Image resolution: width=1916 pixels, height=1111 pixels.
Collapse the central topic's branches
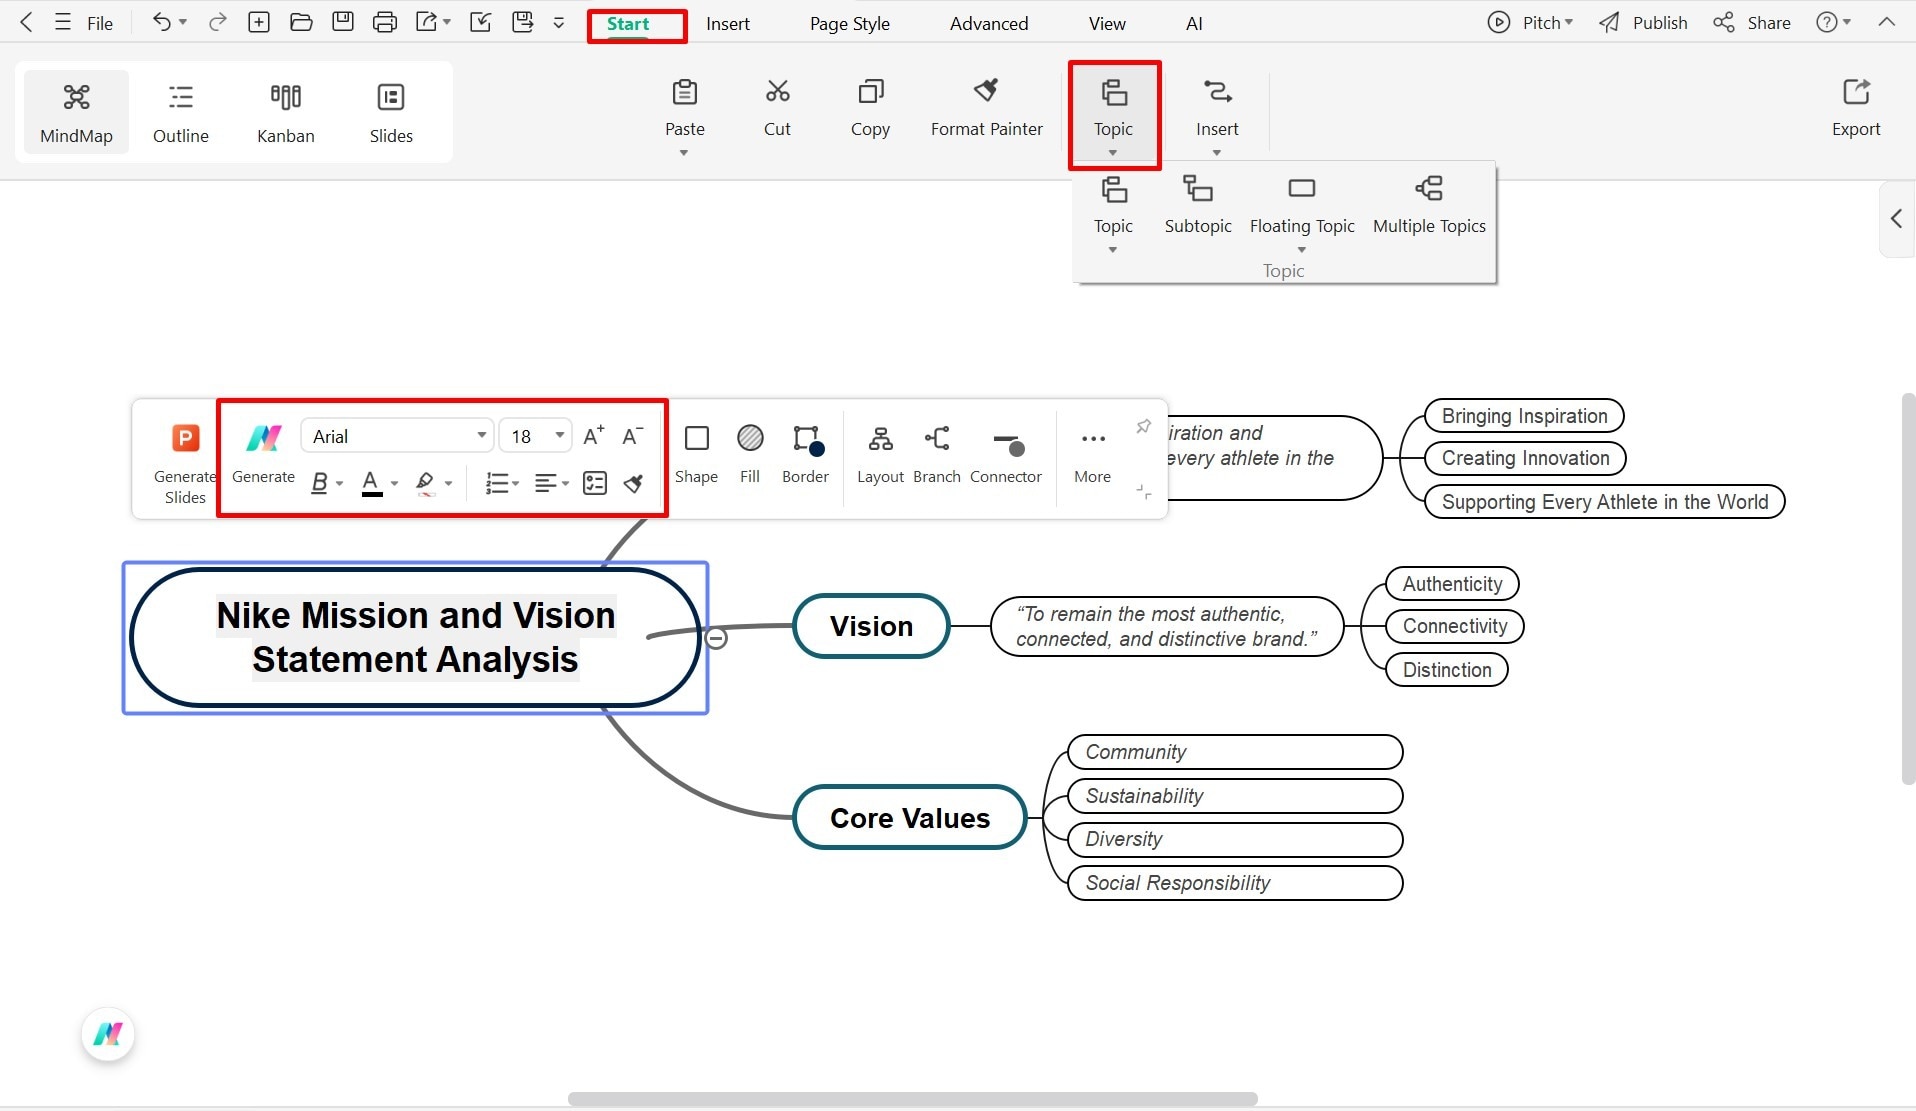pos(716,638)
